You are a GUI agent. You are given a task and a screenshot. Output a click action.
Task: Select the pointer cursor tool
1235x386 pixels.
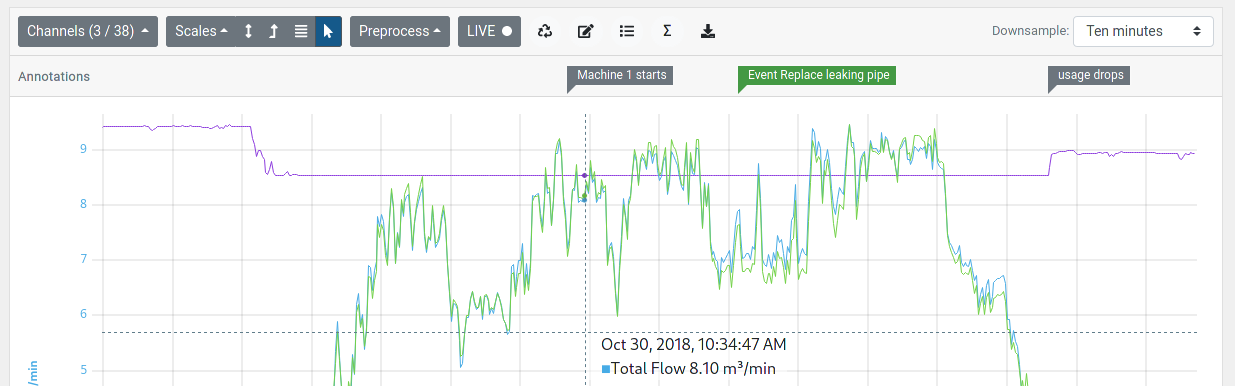click(329, 31)
